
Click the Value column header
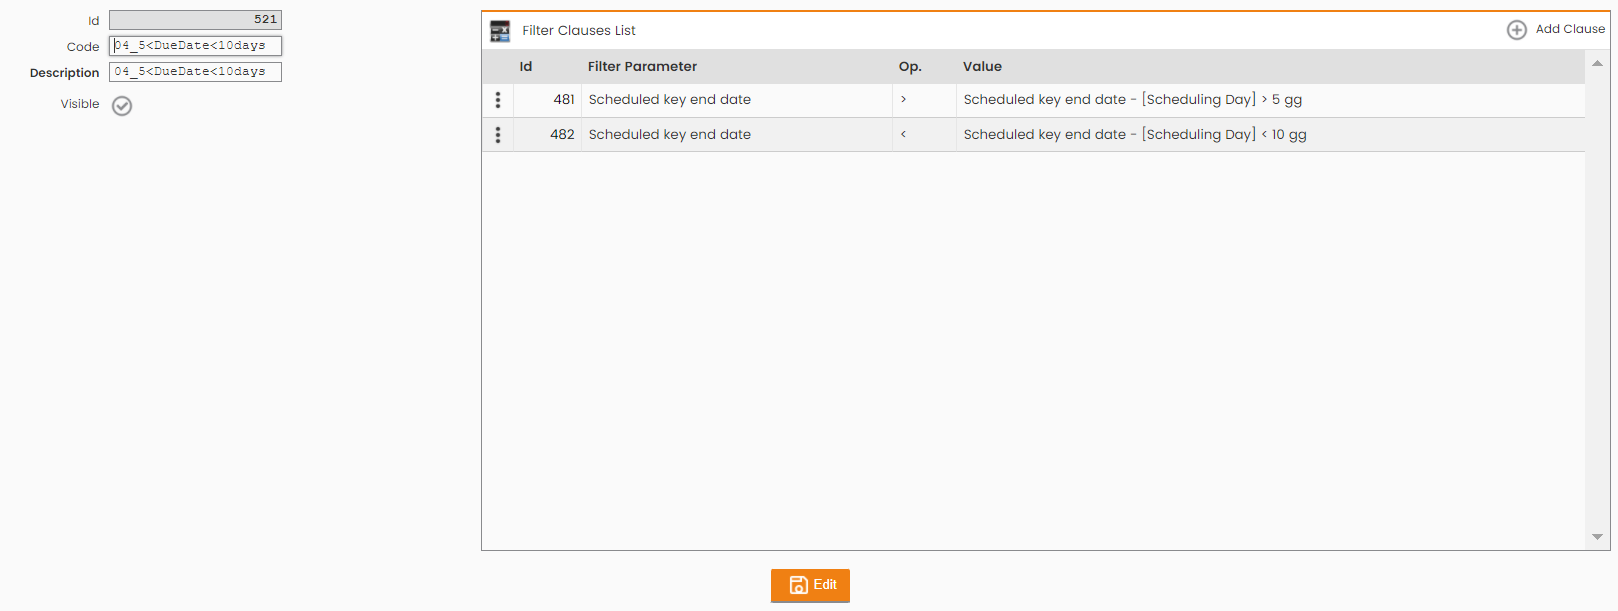point(982,67)
